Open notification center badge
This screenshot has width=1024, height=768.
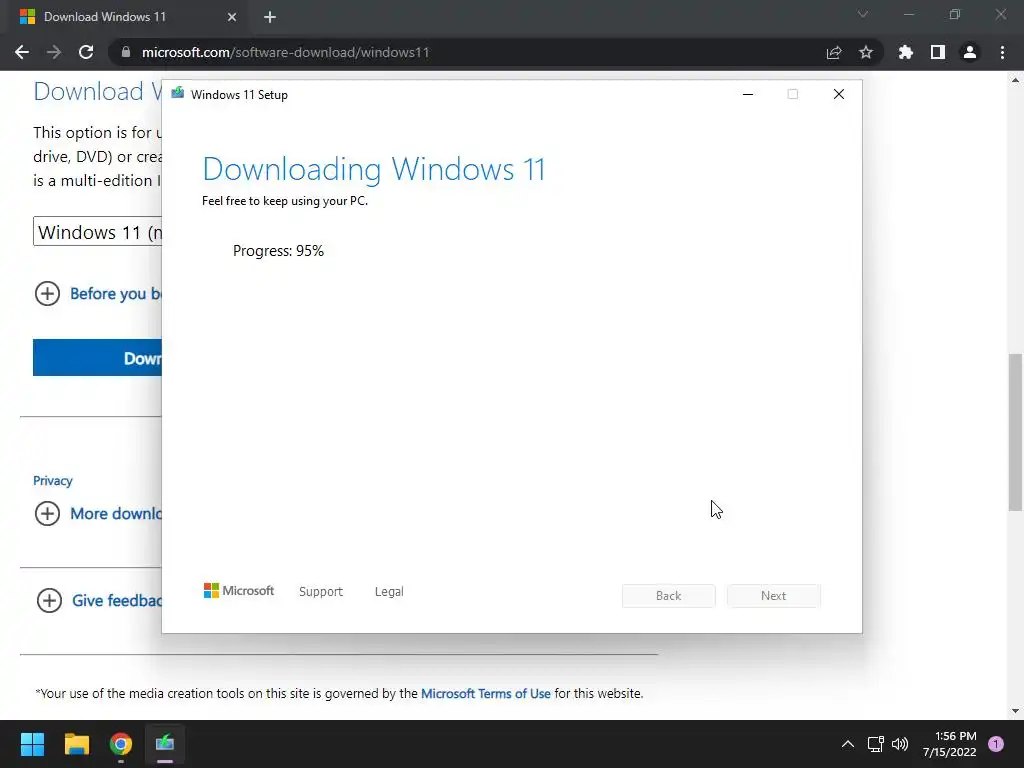pyautogui.click(x=996, y=744)
